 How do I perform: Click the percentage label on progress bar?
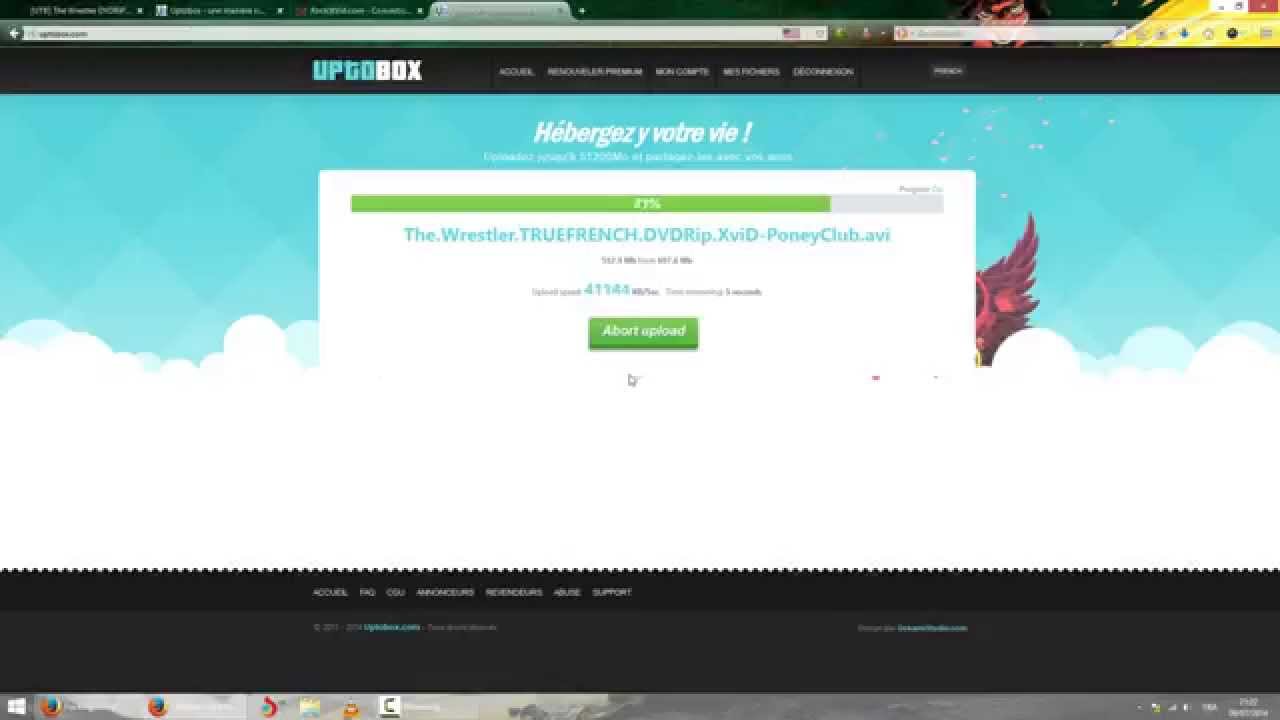[646, 204]
